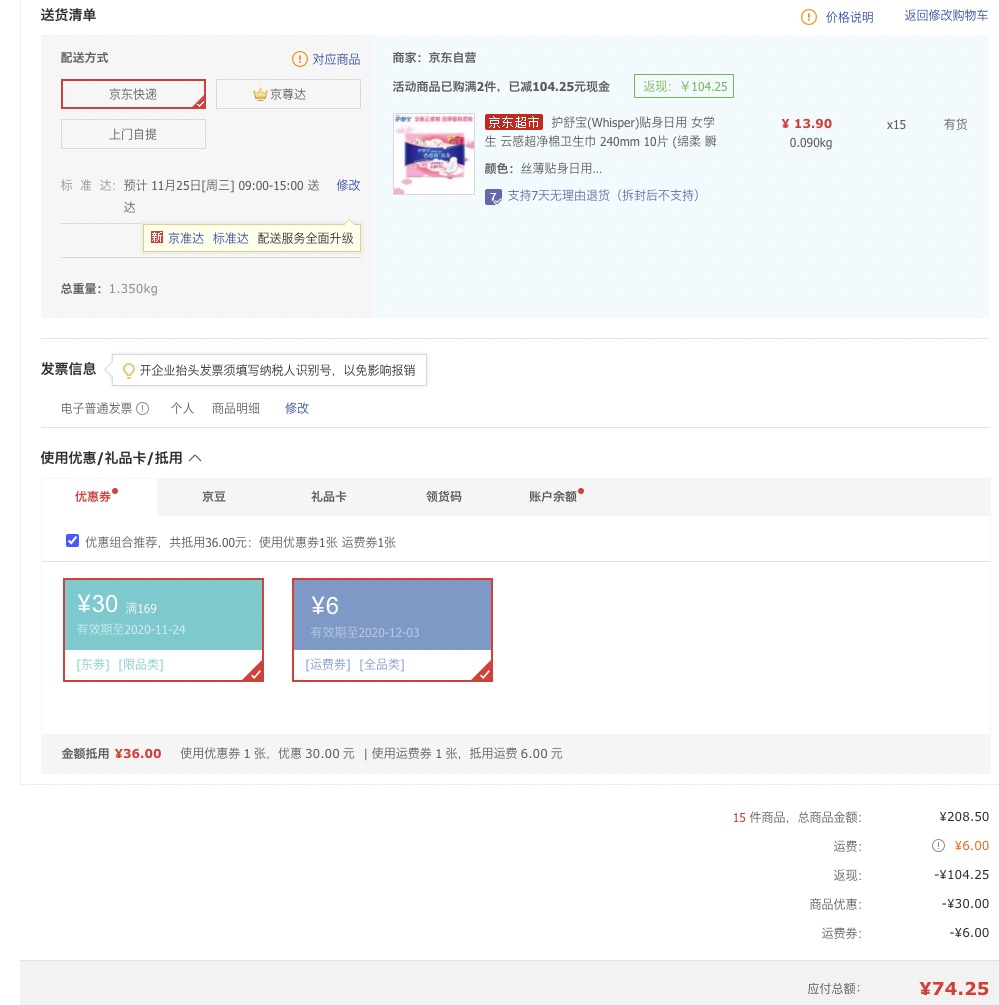This screenshot has height=1005, width=999.
Task: Click the 颜色: 丝薄贴身日用 text
Action: [x=543, y=169]
